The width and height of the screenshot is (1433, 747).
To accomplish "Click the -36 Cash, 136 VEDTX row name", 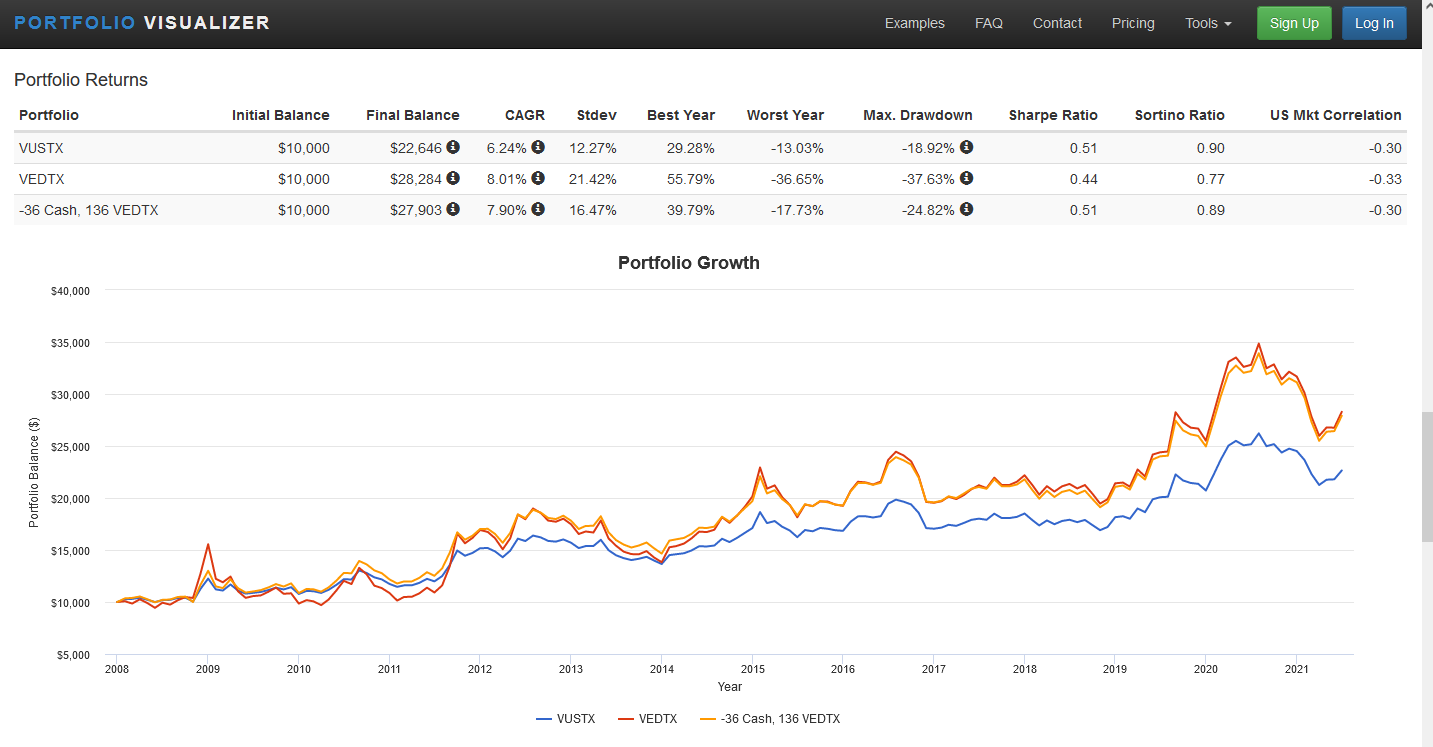I will click(88, 210).
